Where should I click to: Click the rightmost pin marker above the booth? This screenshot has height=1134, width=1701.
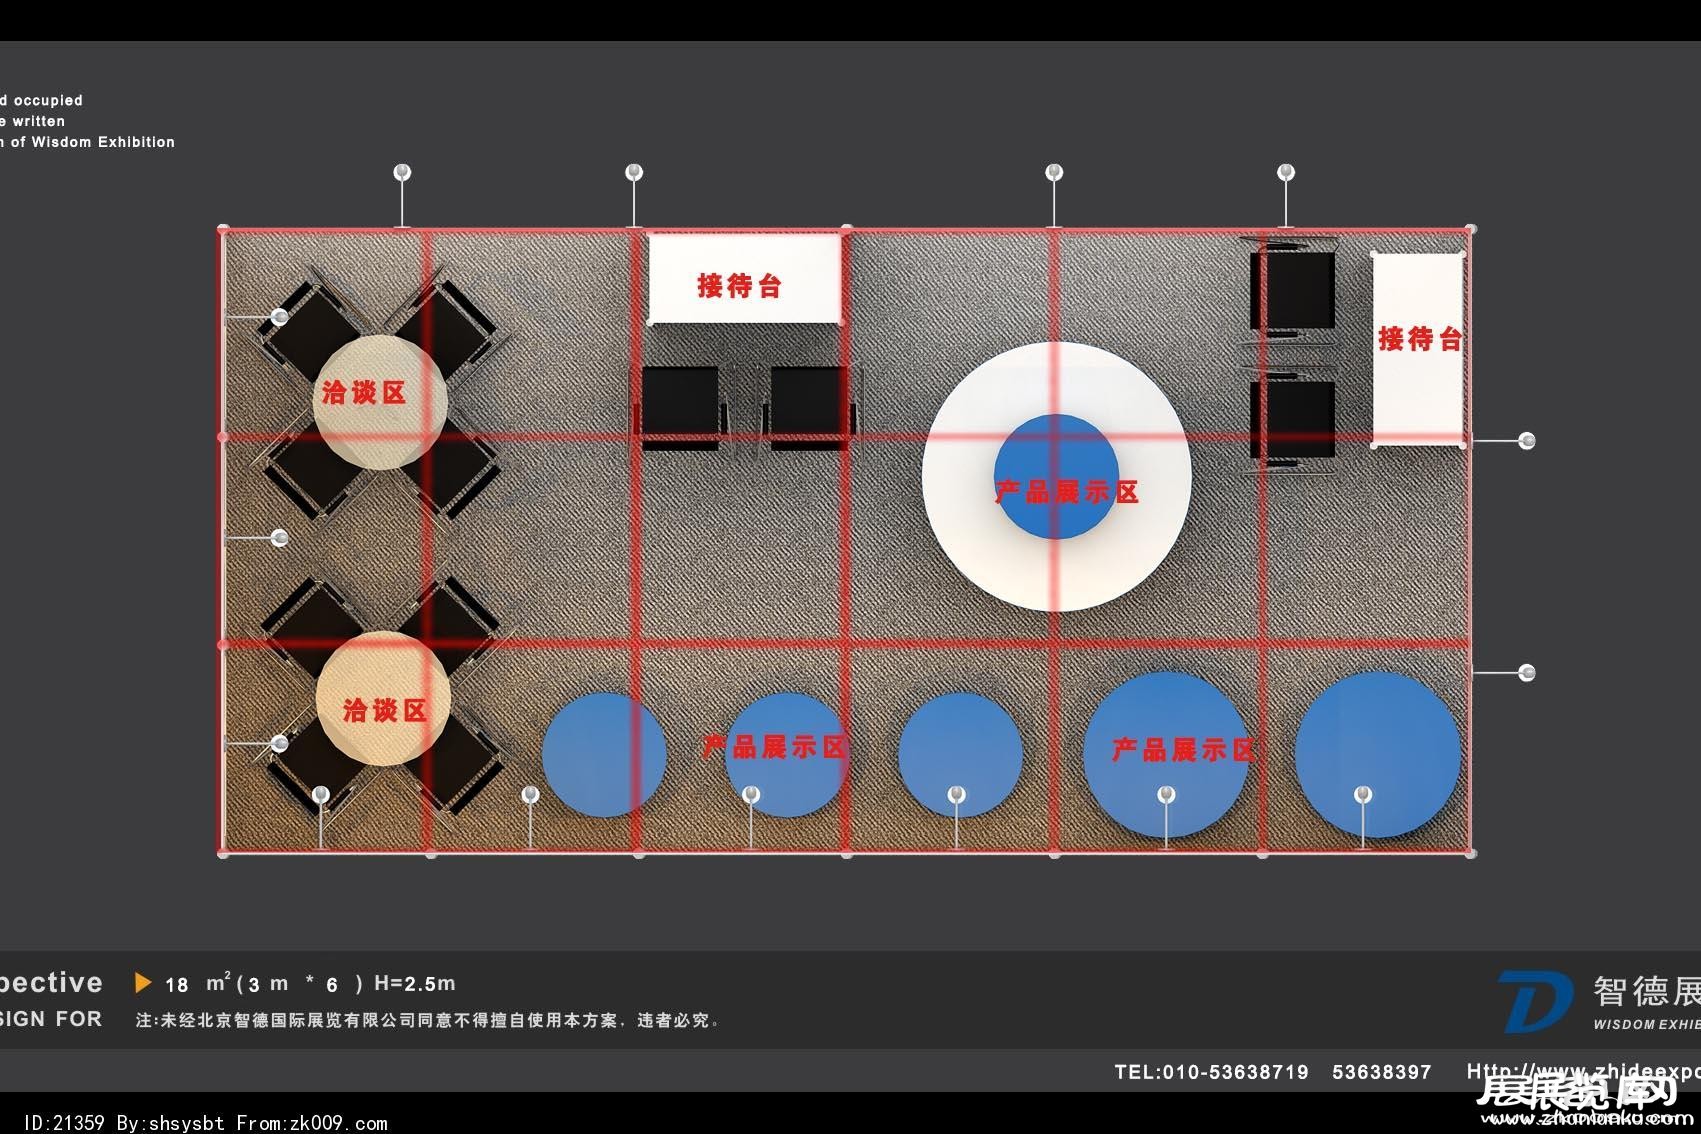[x=1286, y=173]
